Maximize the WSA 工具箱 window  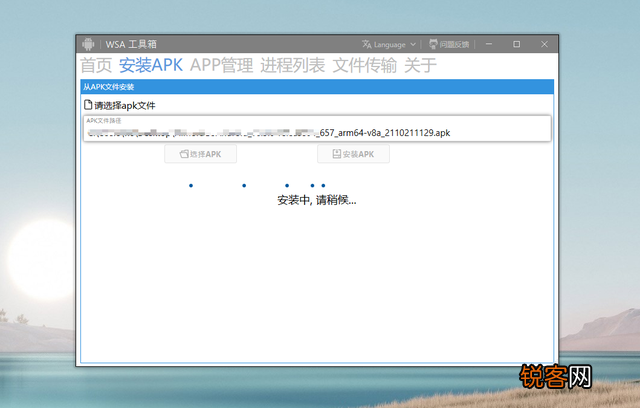516,44
